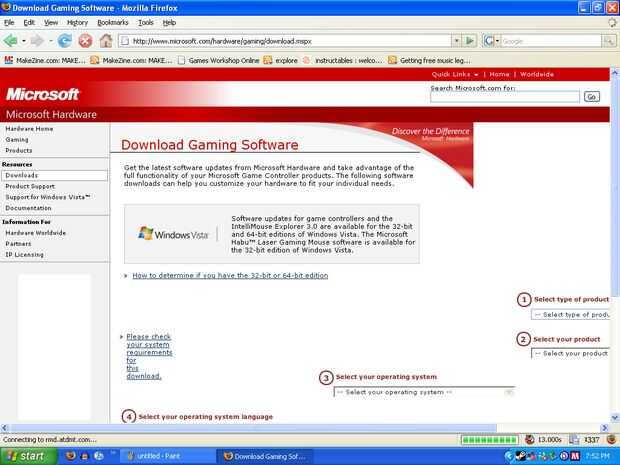This screenshot has width=620, height=465.
Task: Go to the Home page icon
Action: click(x=106, y=40)
